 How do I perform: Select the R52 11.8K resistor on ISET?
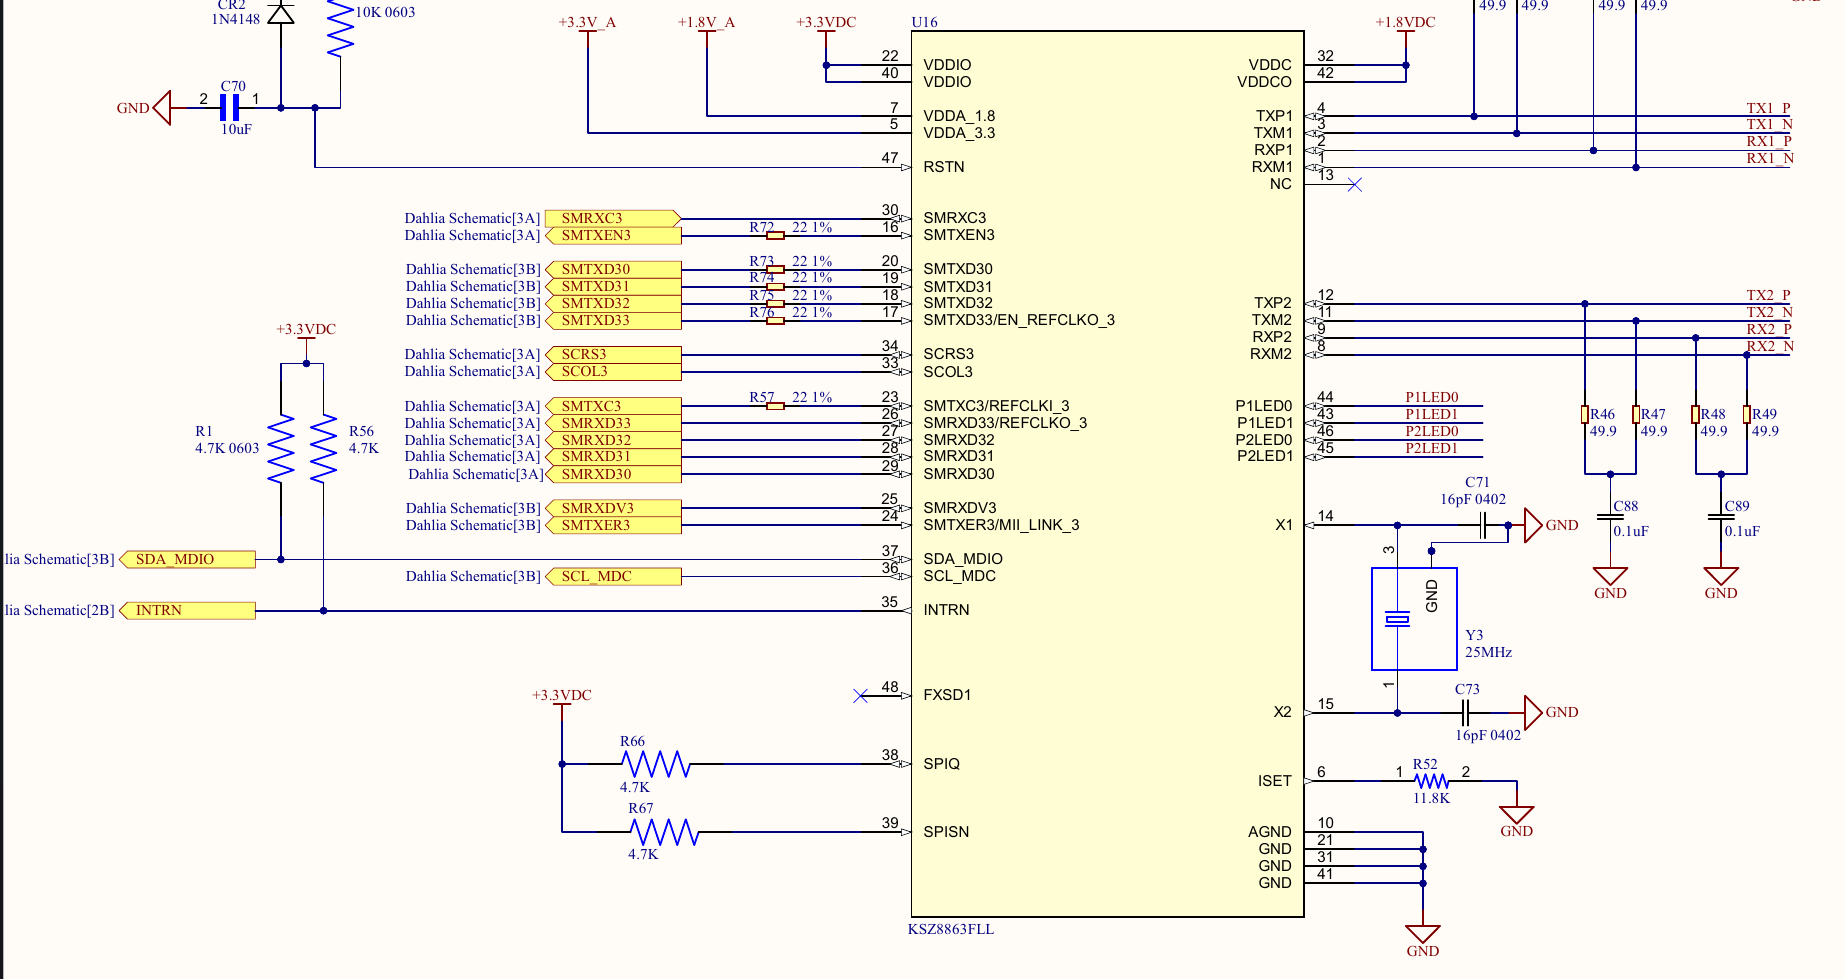[x=1430, y=781]
